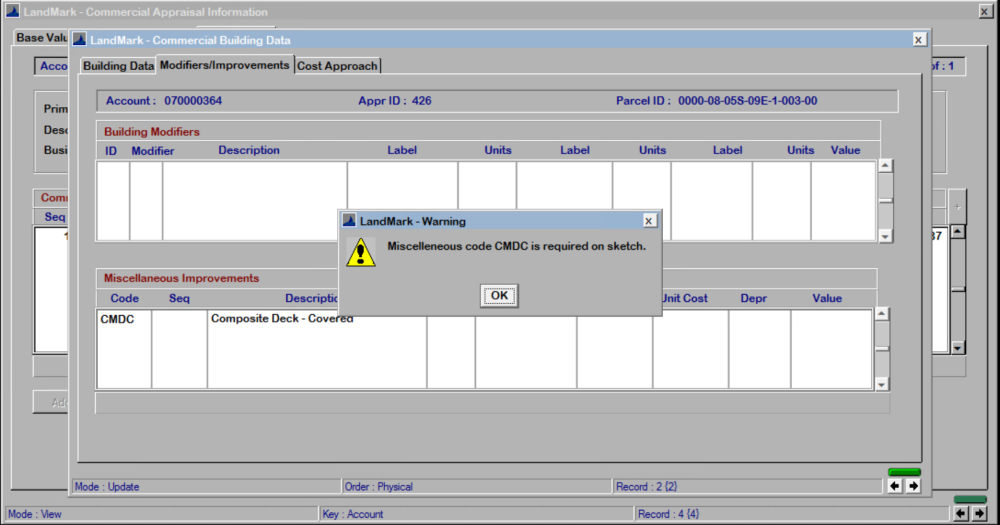Screen dimensions: 1000x525
Task: Go to previous record in Building Data window
Action: pos(894,486)
